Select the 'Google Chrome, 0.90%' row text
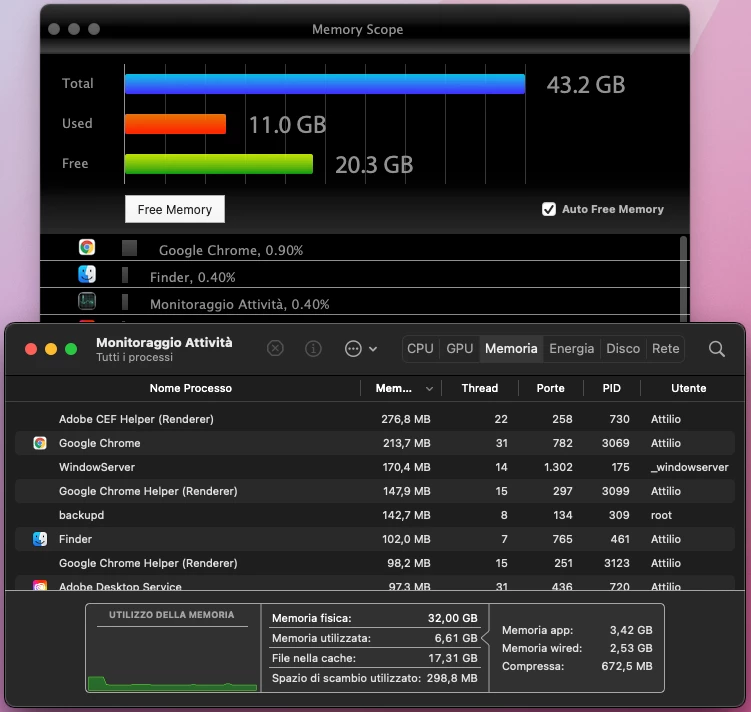This screenshot has height=712, width=751. [x=231, y=250]
